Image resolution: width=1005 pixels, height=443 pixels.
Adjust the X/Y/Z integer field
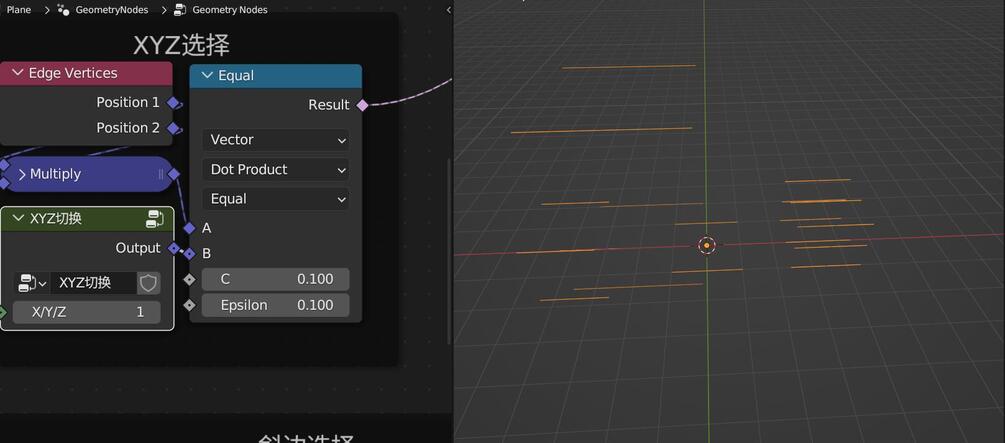click(x=87, y=312)
